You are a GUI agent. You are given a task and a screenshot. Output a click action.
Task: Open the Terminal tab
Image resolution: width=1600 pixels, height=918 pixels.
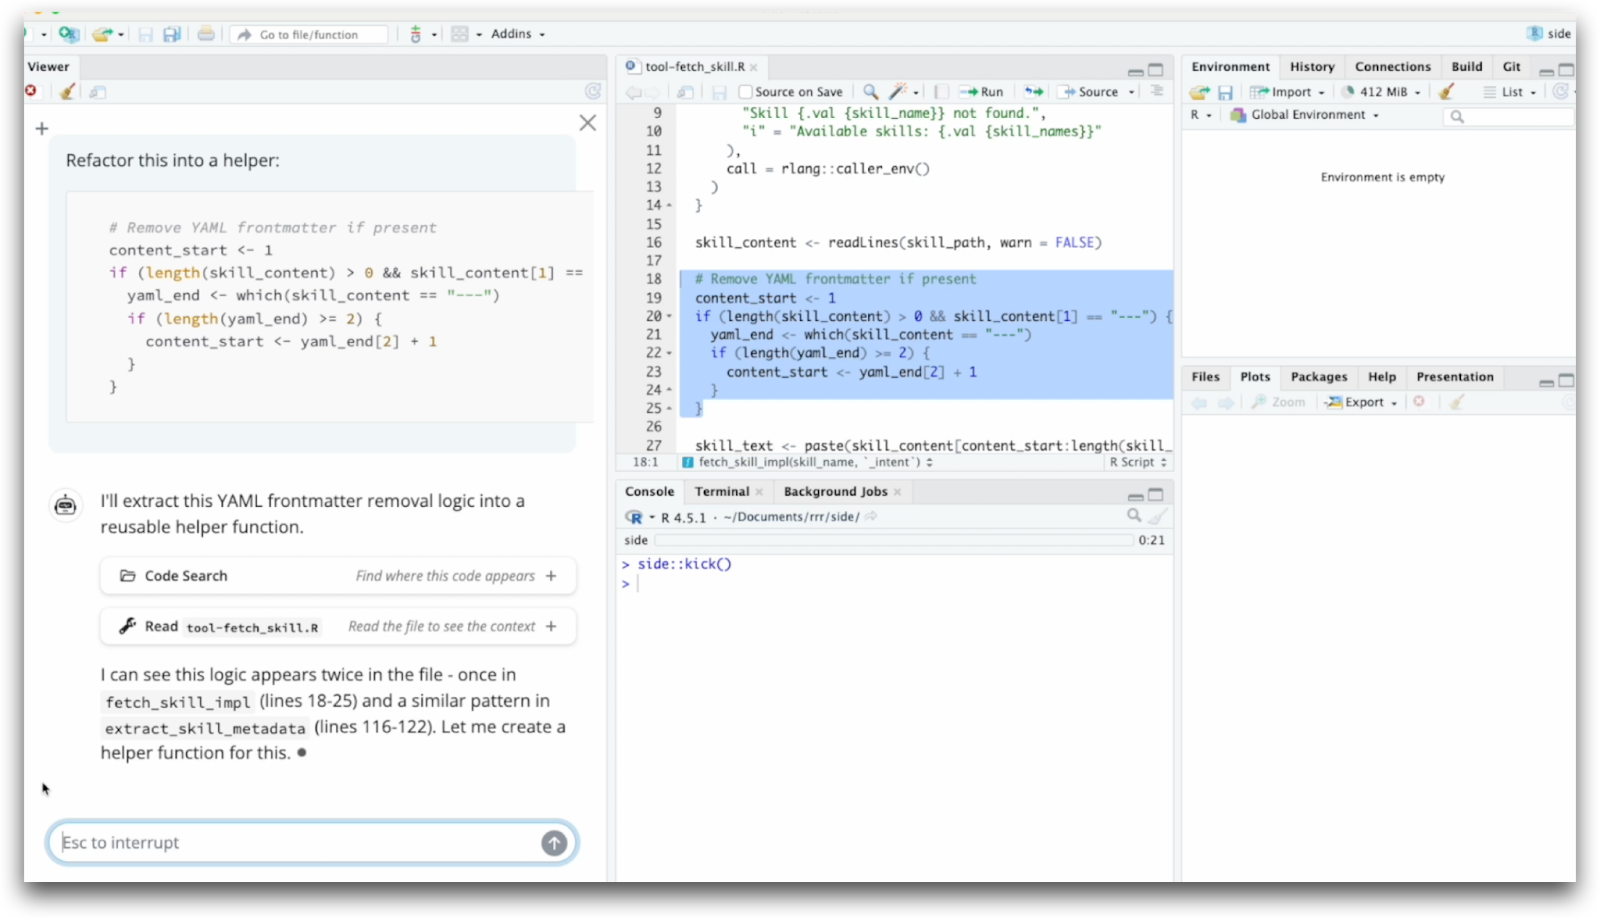coord(721,492)
